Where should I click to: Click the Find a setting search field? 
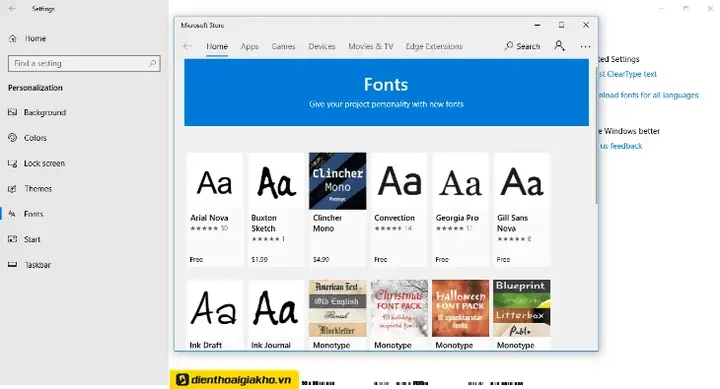coord(84,63)
